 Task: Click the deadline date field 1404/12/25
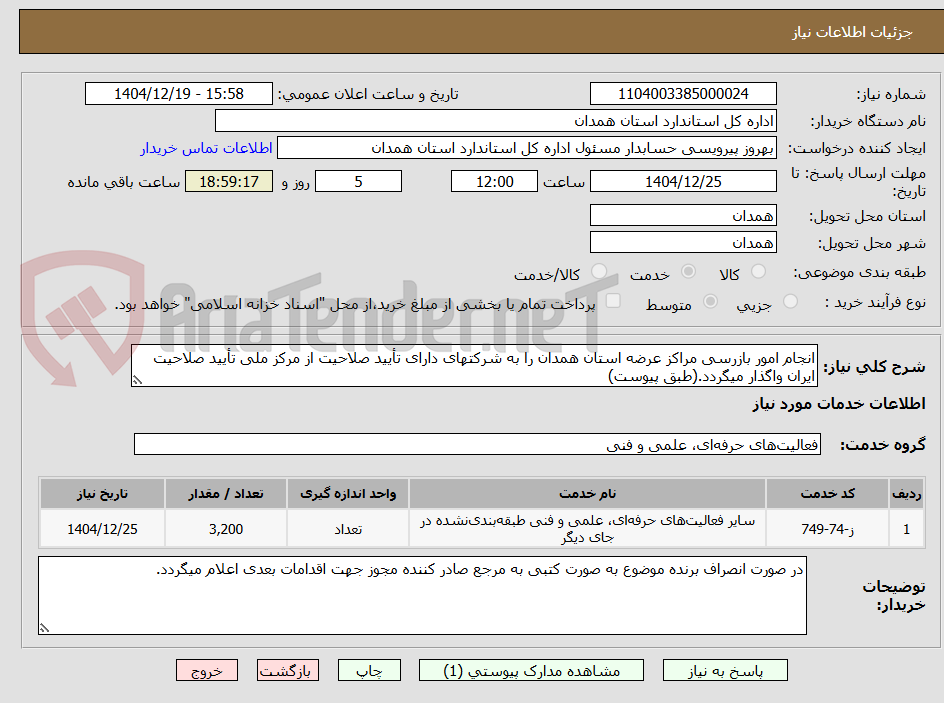click(x=683, y=181)
